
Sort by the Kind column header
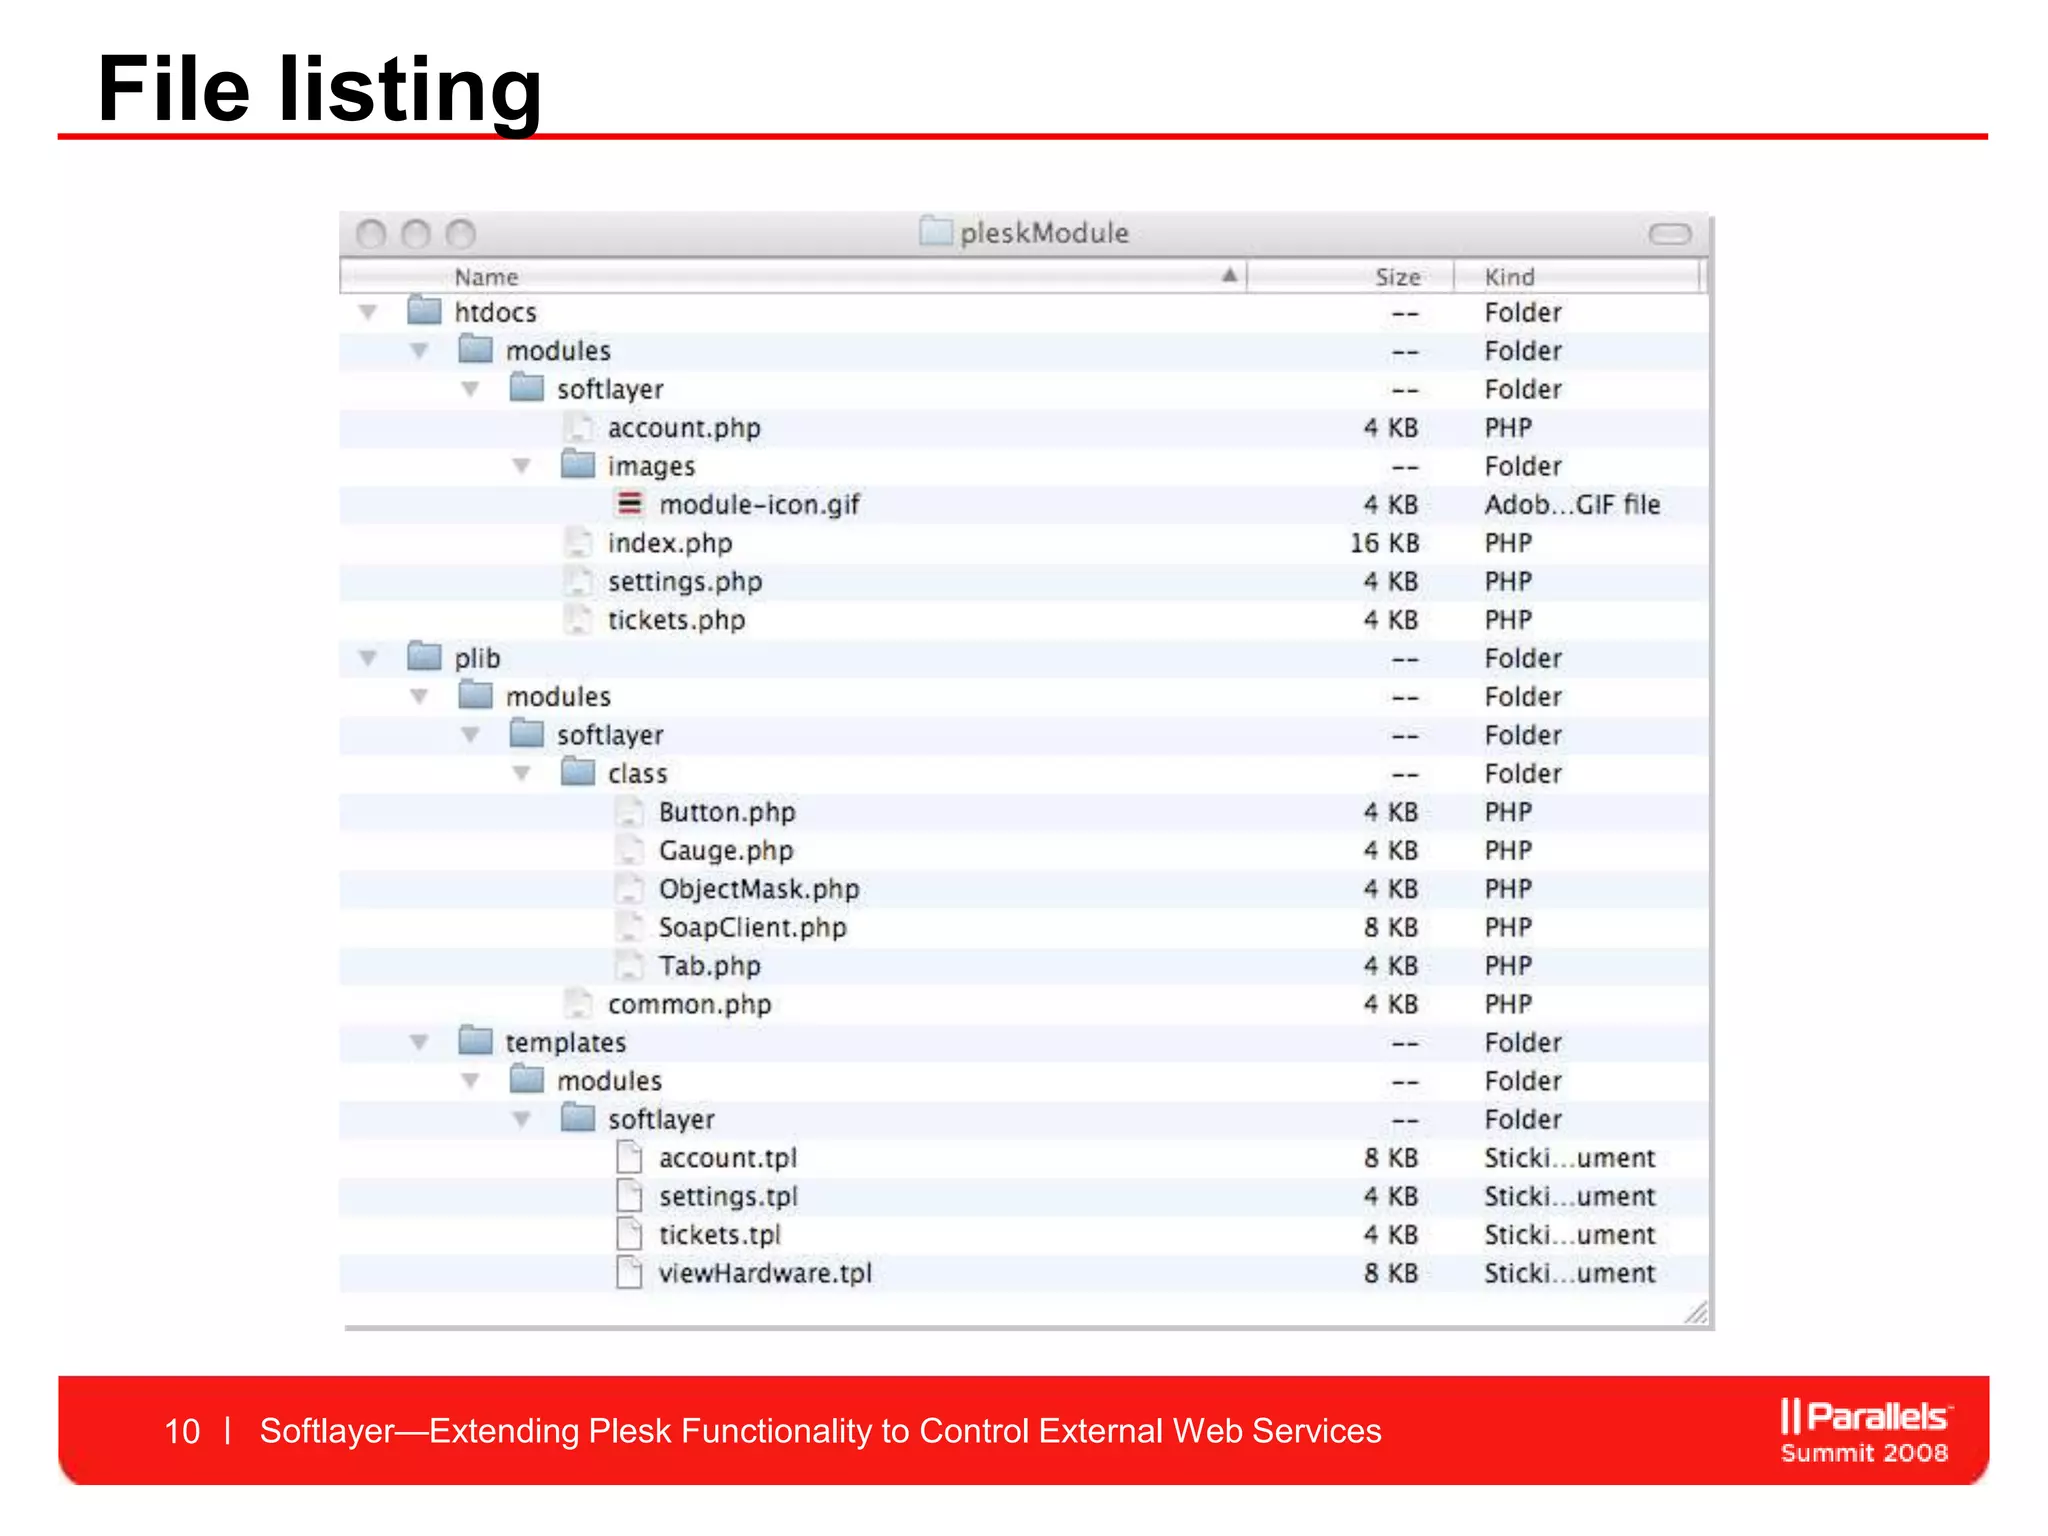[1577, 276]
